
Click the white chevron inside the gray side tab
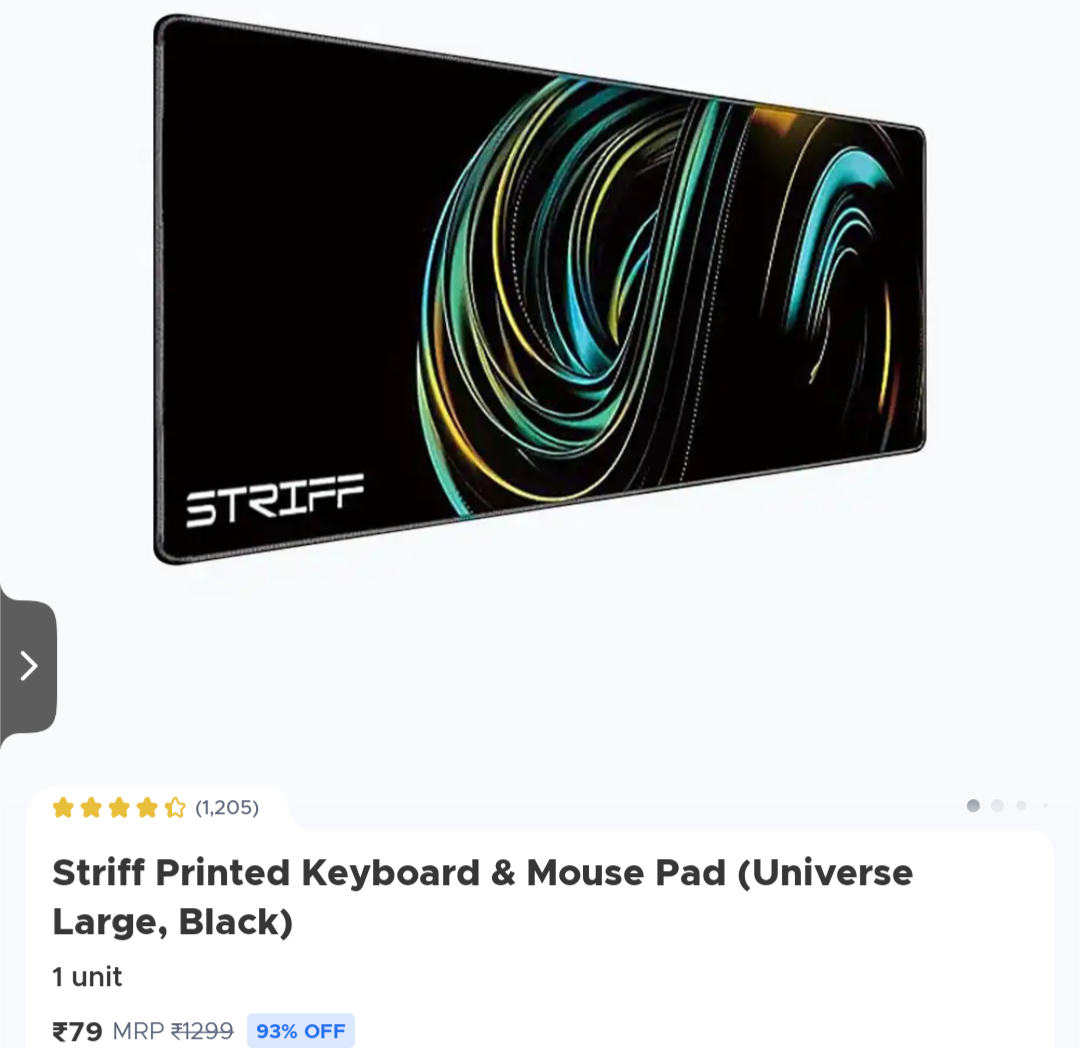(x=28, y=666)
